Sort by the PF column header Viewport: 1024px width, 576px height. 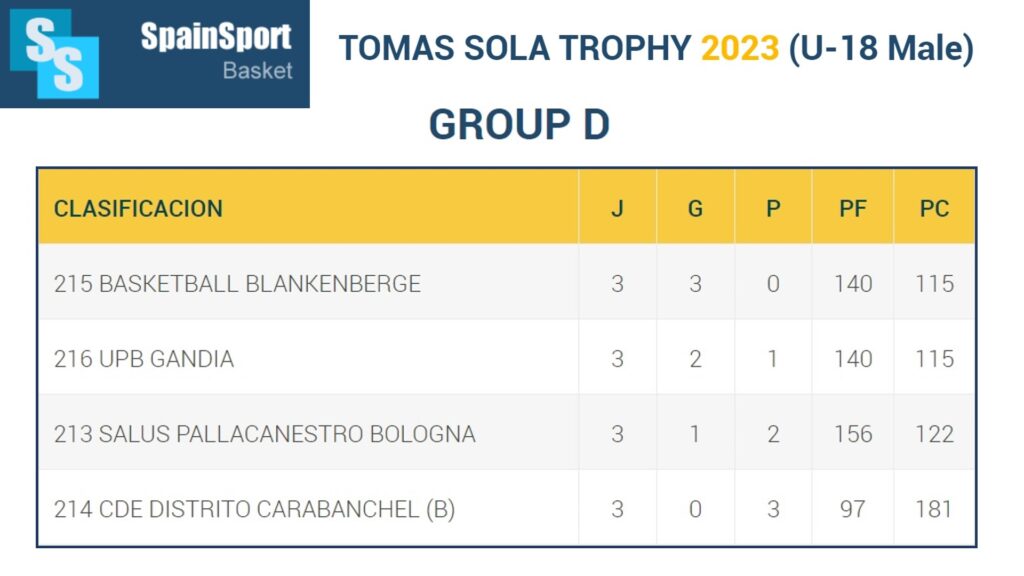pyautogui.click(x=853, y=209)
